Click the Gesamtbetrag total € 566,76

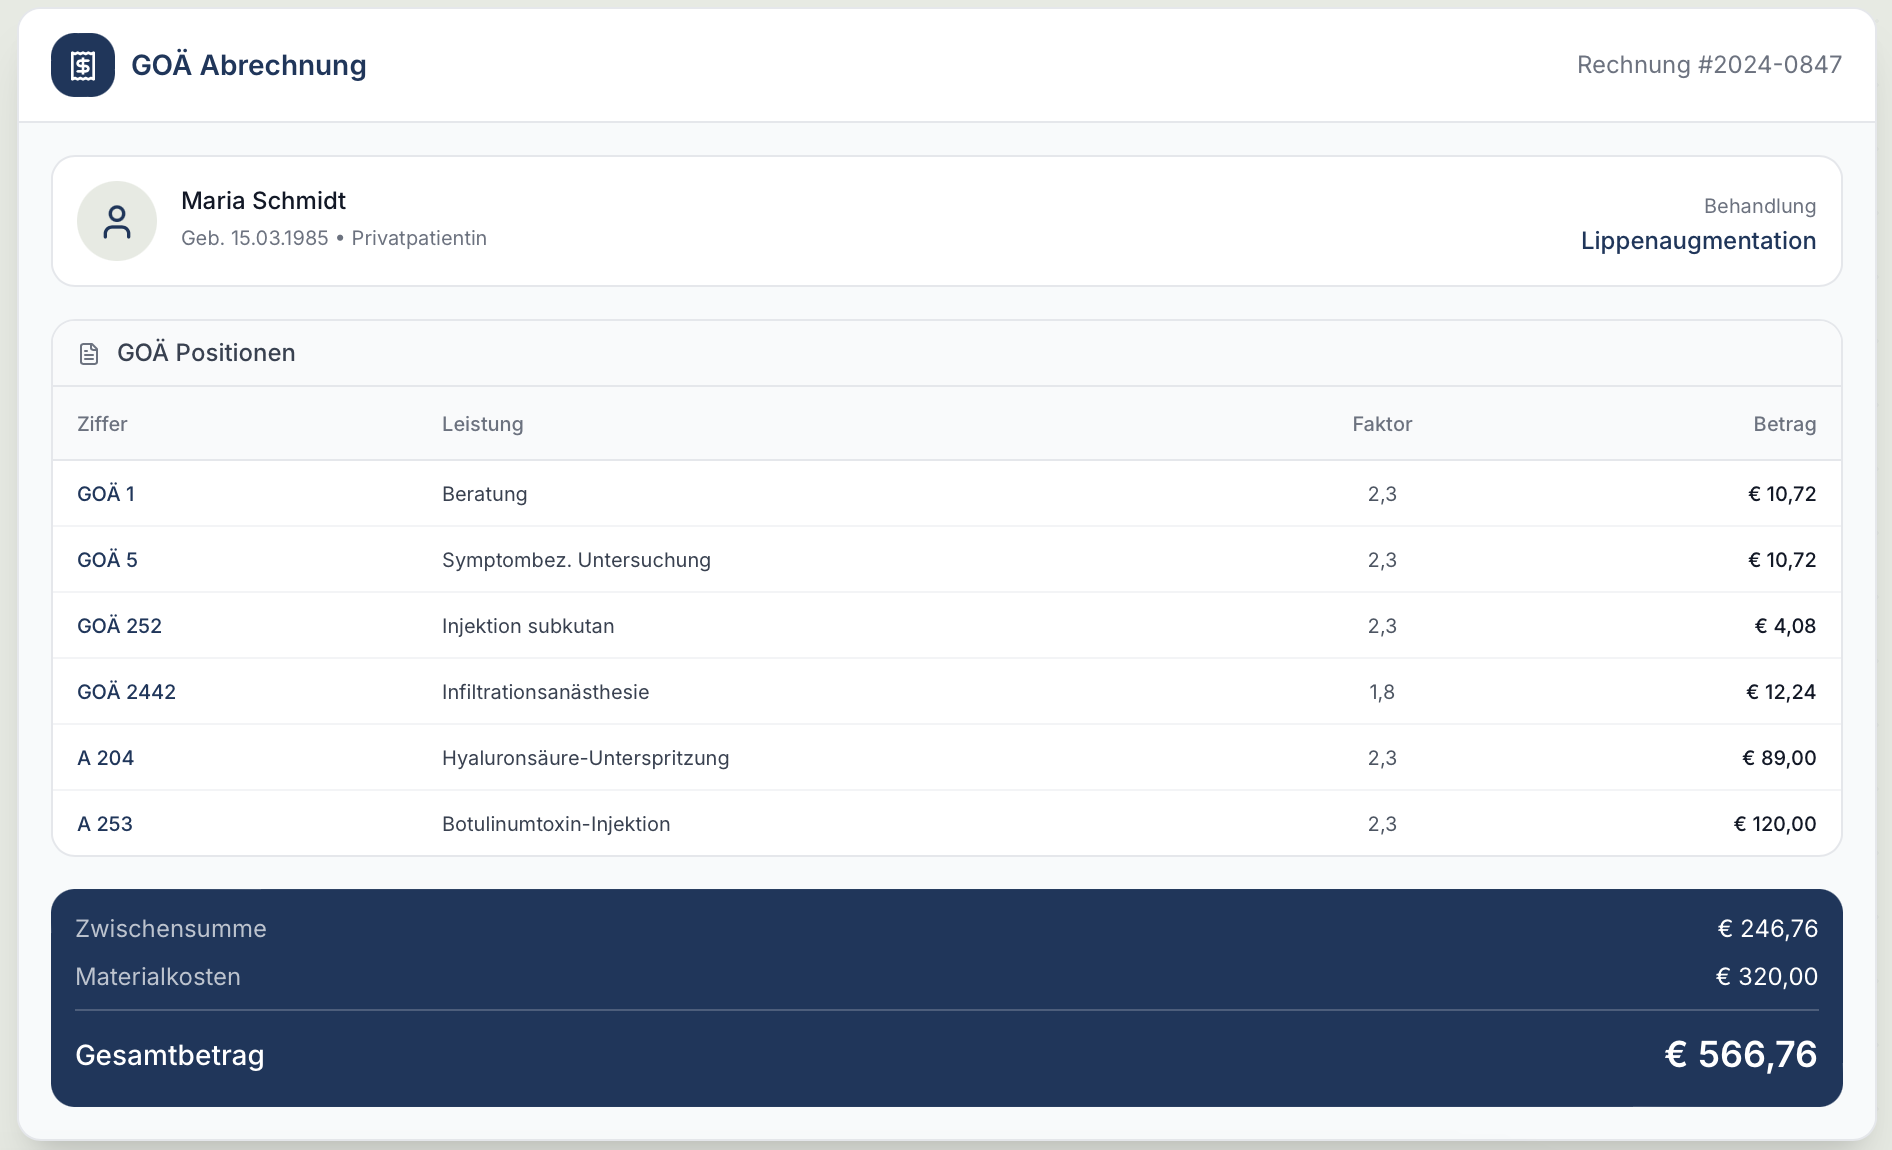(1740, 1055)
